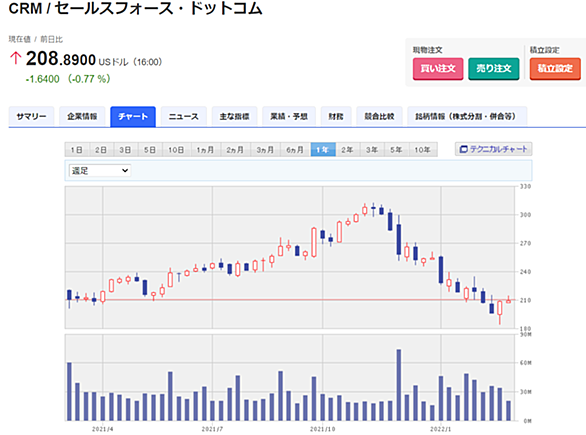Click the percent change (-0.77 %)

89,79
